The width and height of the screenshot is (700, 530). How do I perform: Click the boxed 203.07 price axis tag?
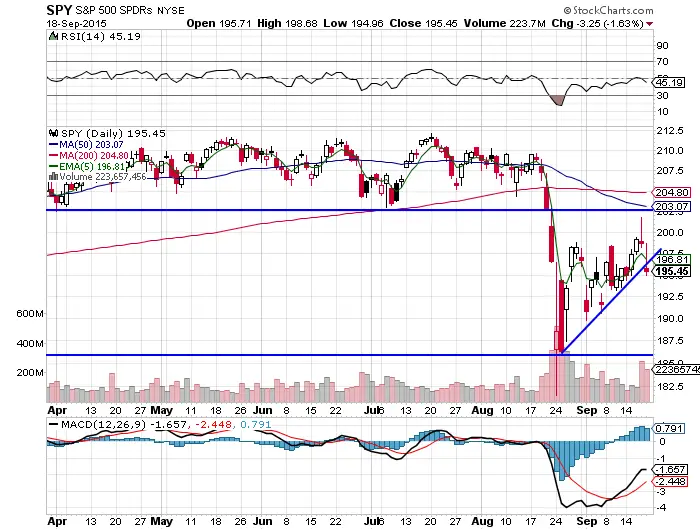tap(672, 206)
